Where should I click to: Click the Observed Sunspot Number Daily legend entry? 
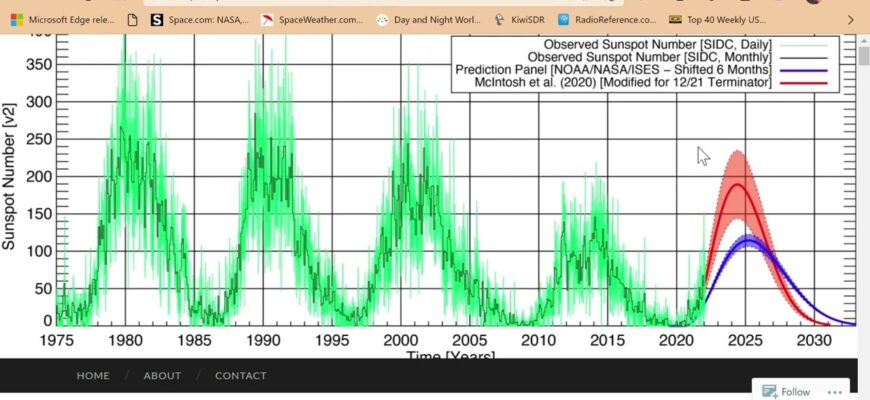point(660,45)
